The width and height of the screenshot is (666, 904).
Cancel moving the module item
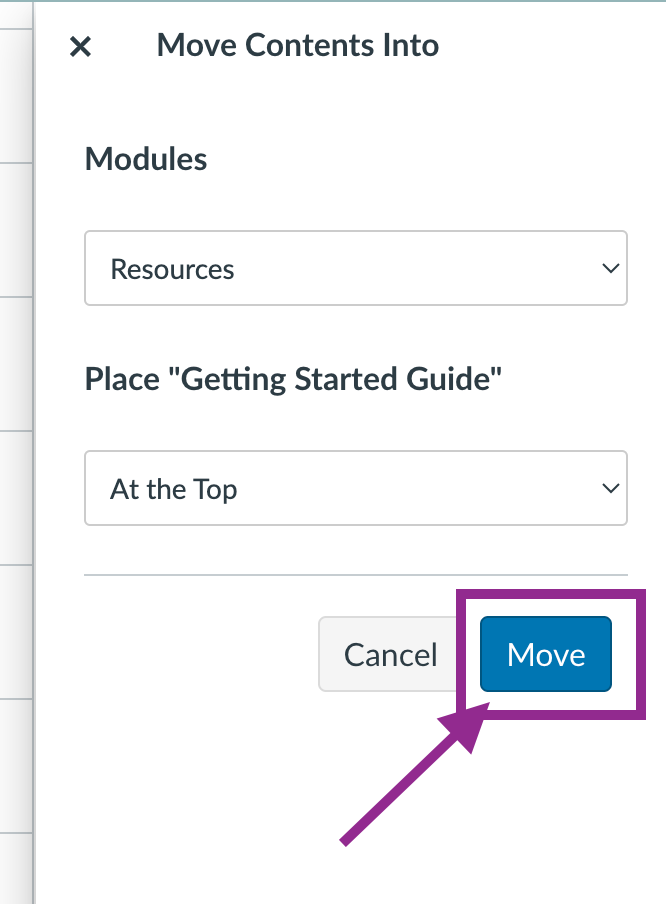[x=390, y=654]
